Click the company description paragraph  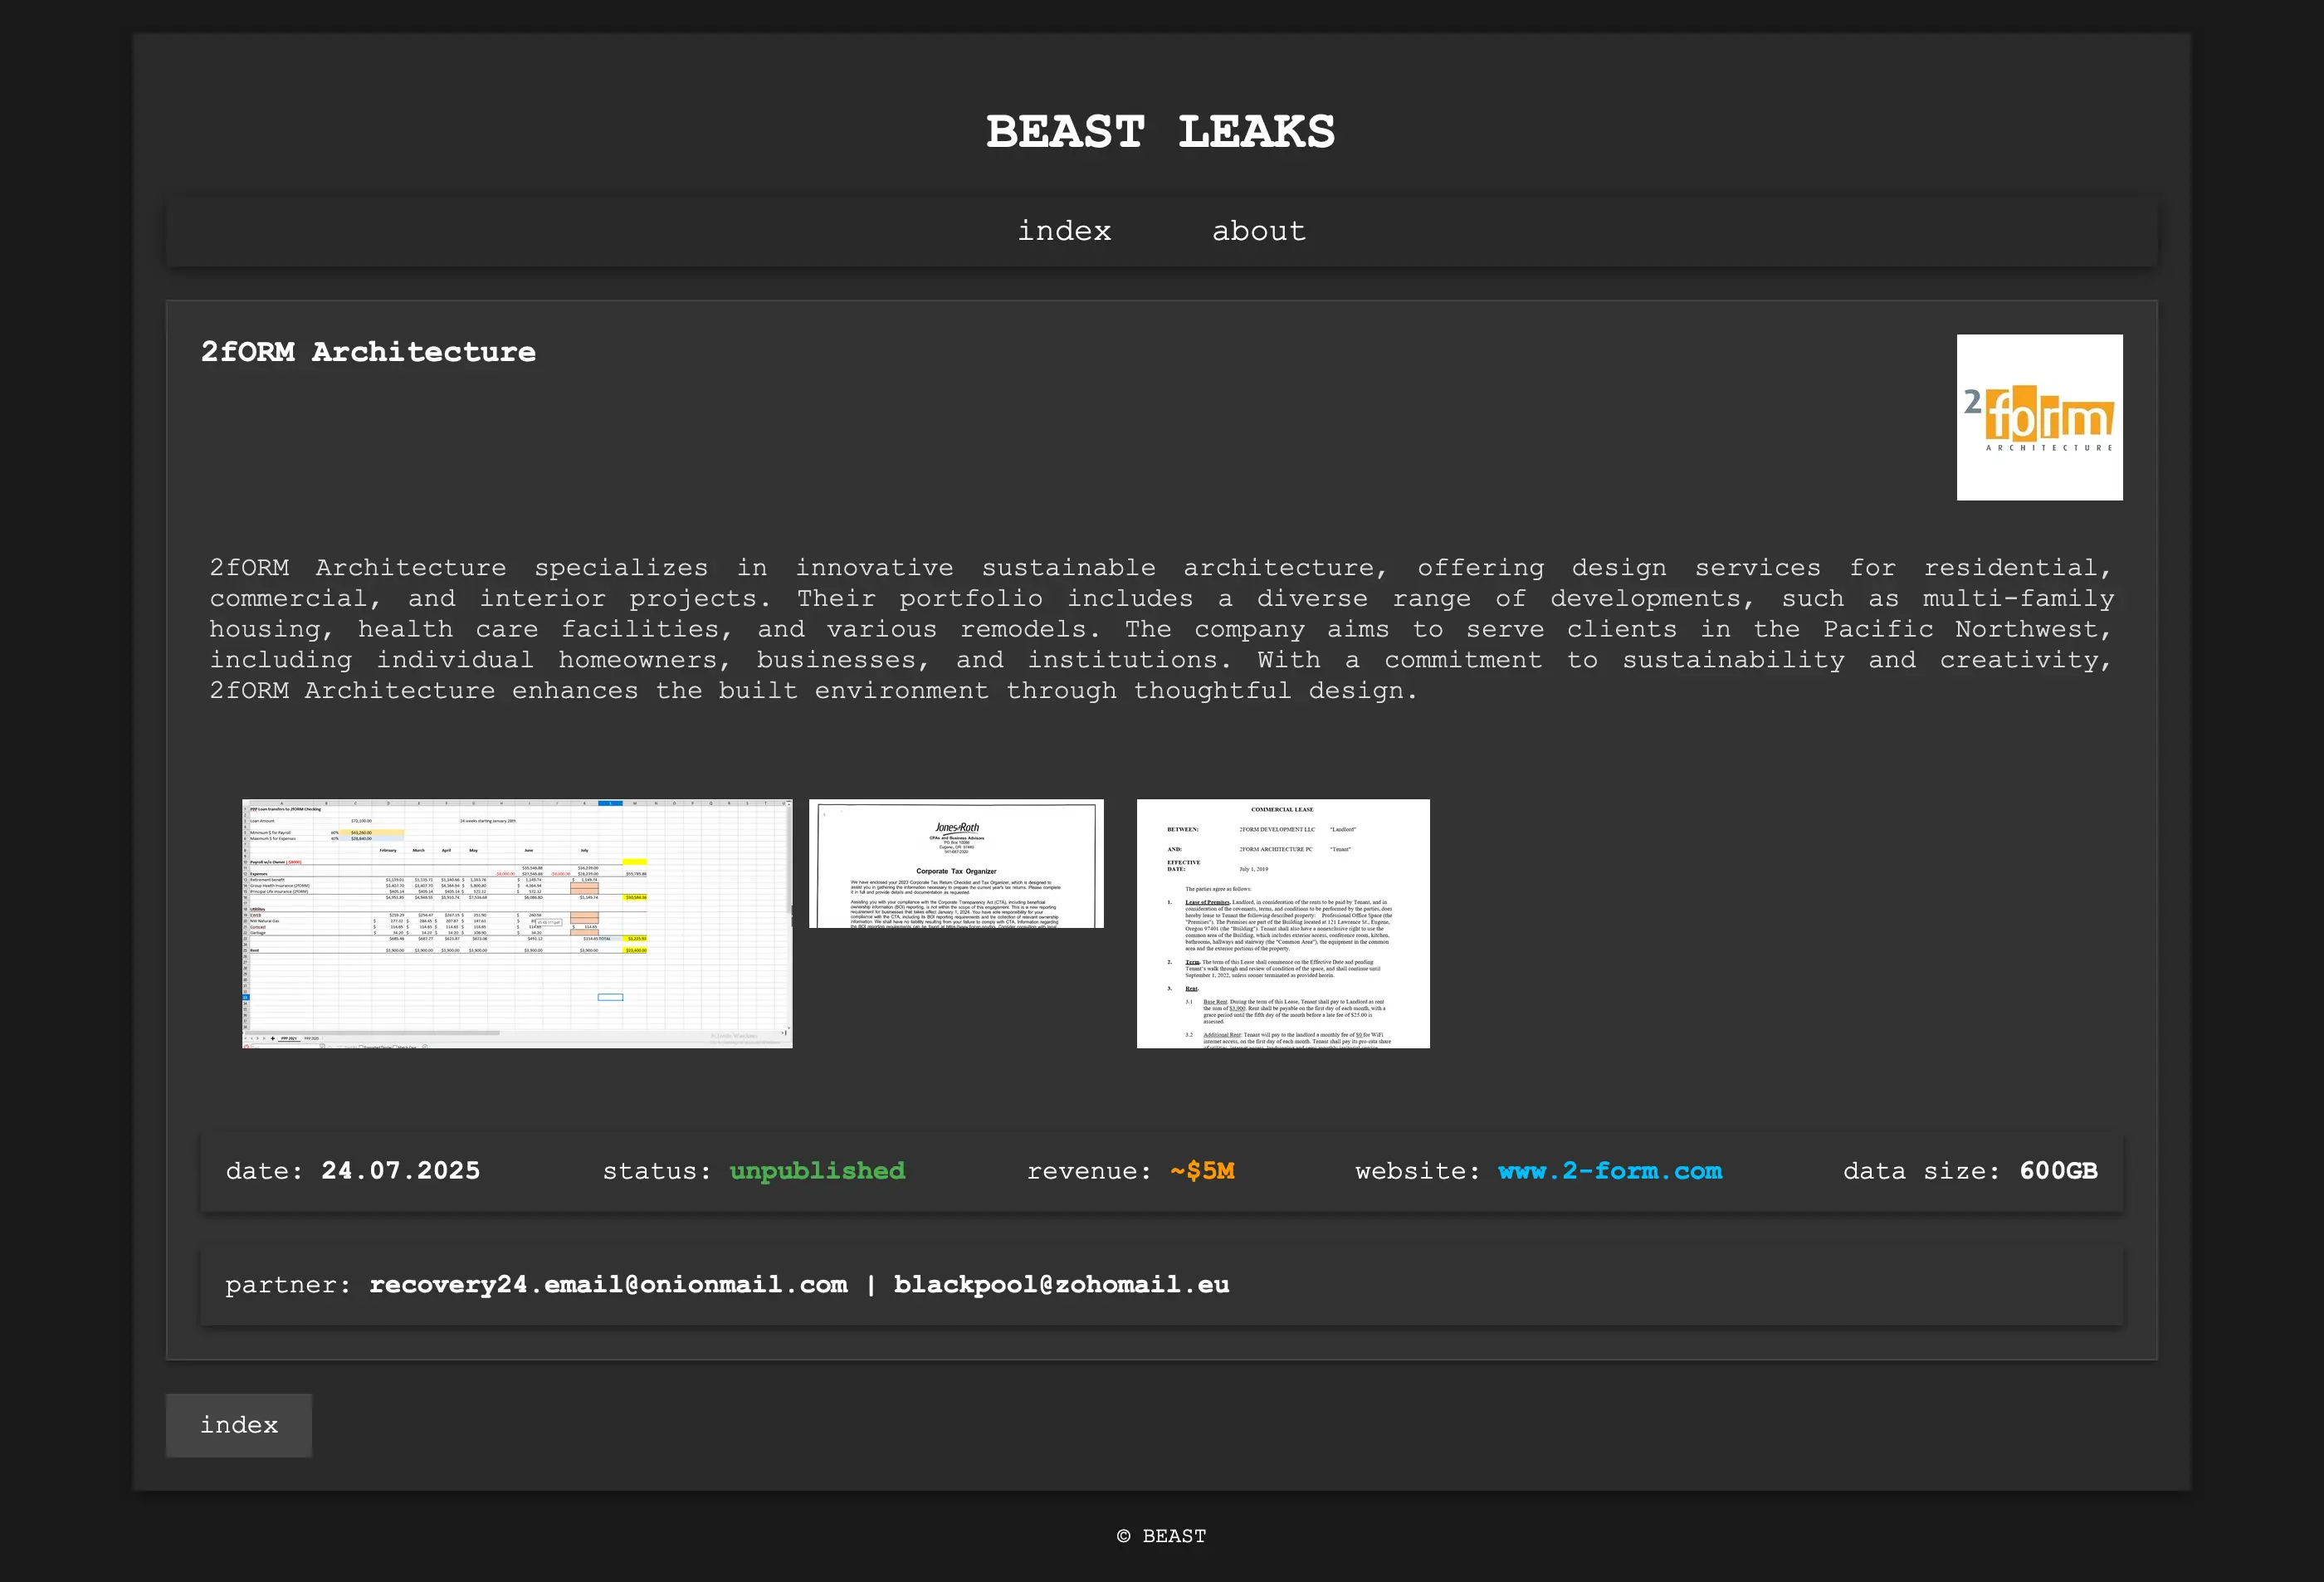[x=1160, y=629]
